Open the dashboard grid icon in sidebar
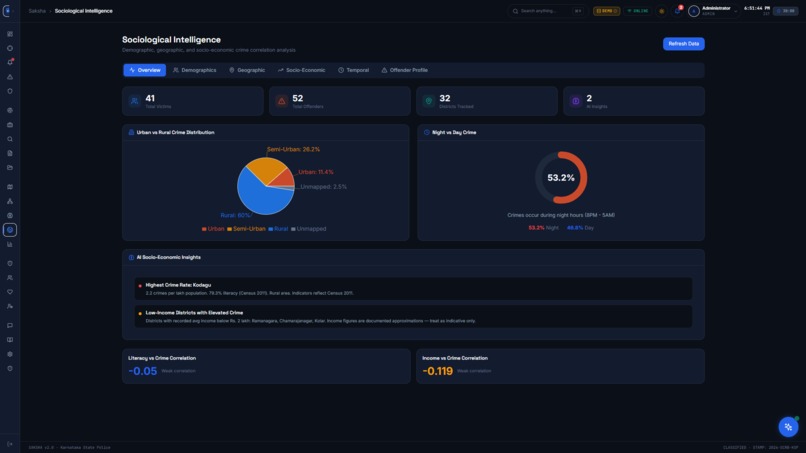The image size is (806, 453). 10,34
